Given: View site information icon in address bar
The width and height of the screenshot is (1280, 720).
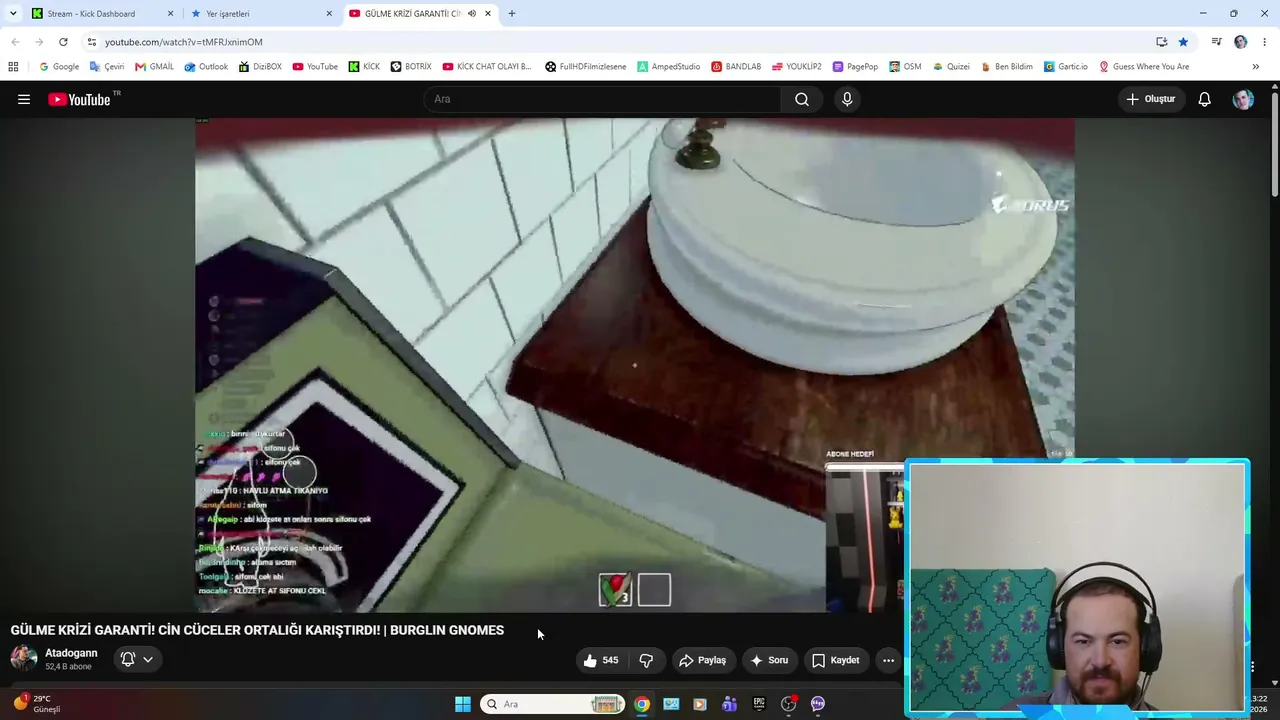Looking at the screenshot, I should click(x=91, y=42).
